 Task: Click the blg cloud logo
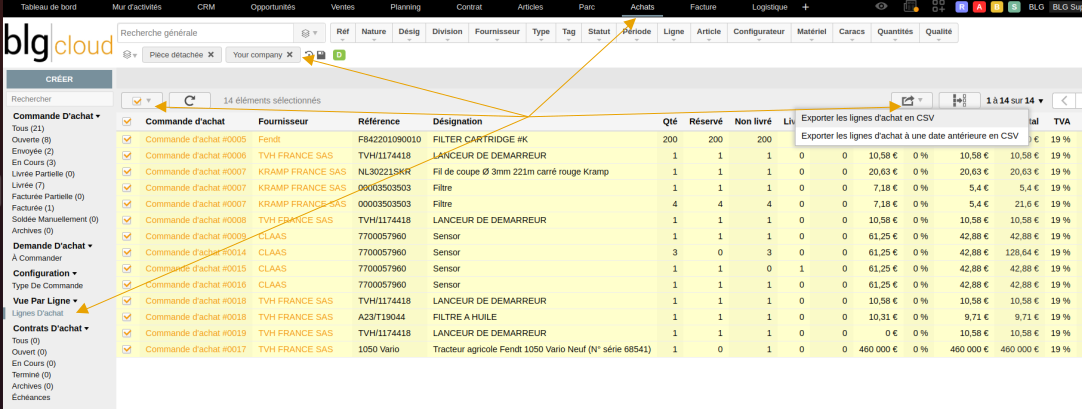click(x=58, y=44)
